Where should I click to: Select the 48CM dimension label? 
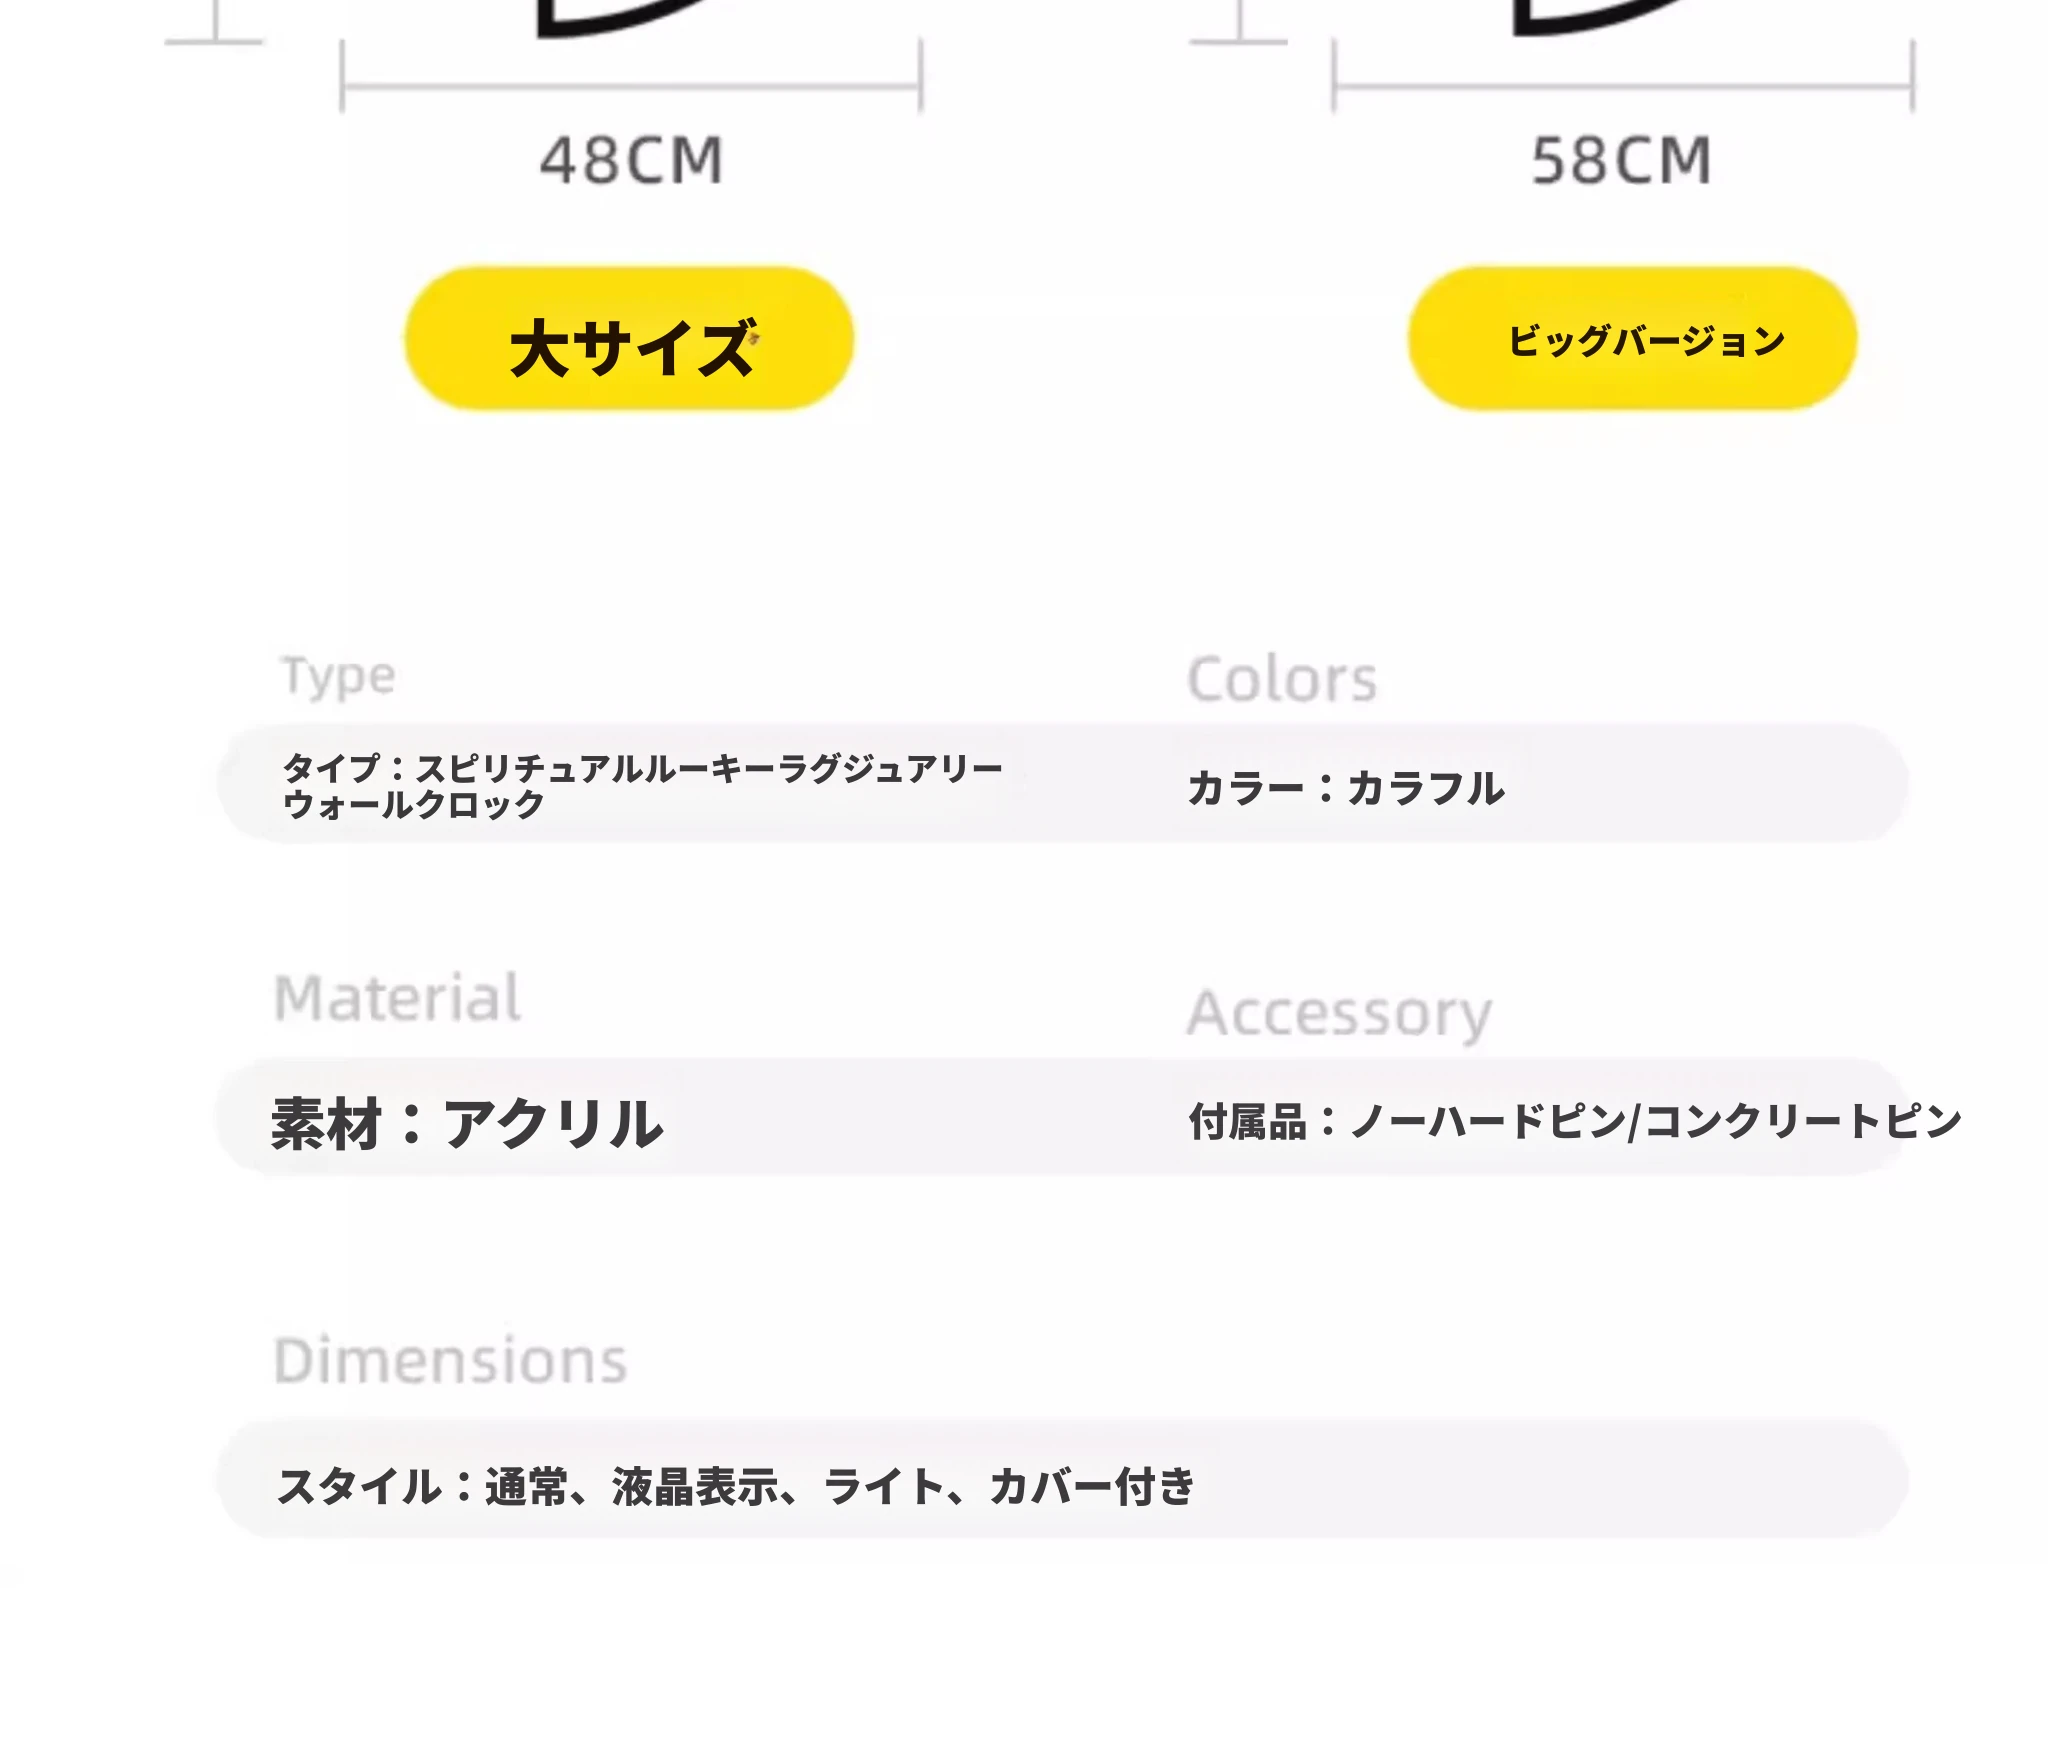click(x=631, y=161)
